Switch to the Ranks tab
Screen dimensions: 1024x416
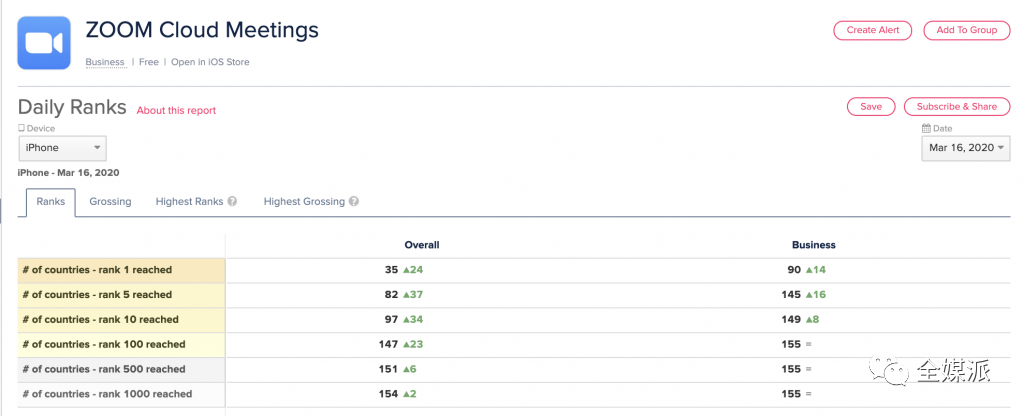[50, 202]
